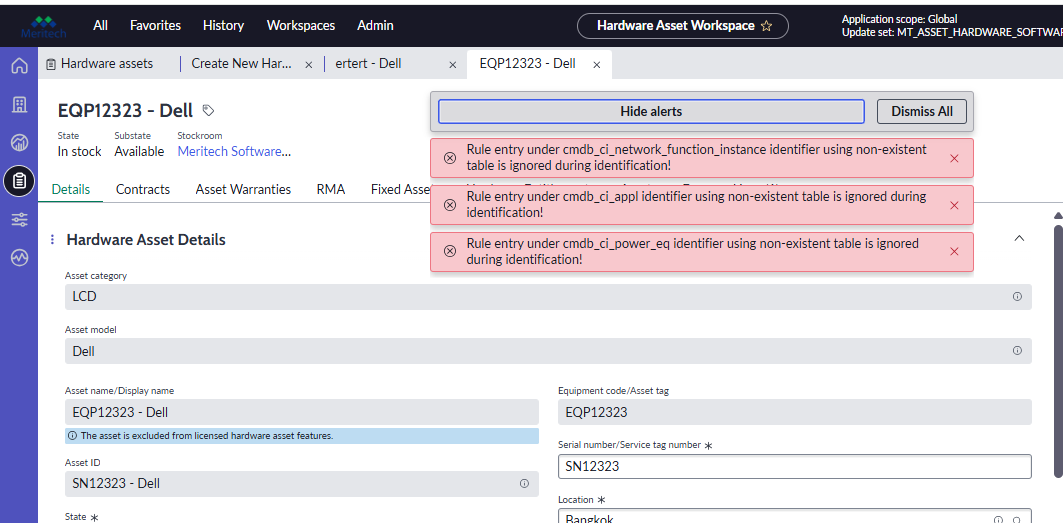Click the Asset model field showing Dell
The image size is (1063, 523).
(548, 351)
